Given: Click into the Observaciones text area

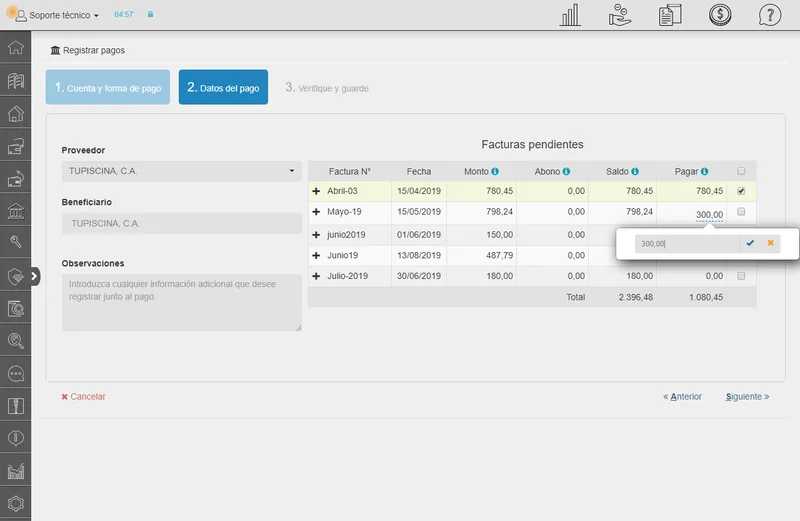Looking at the screenshot, I should click(182, 303).
